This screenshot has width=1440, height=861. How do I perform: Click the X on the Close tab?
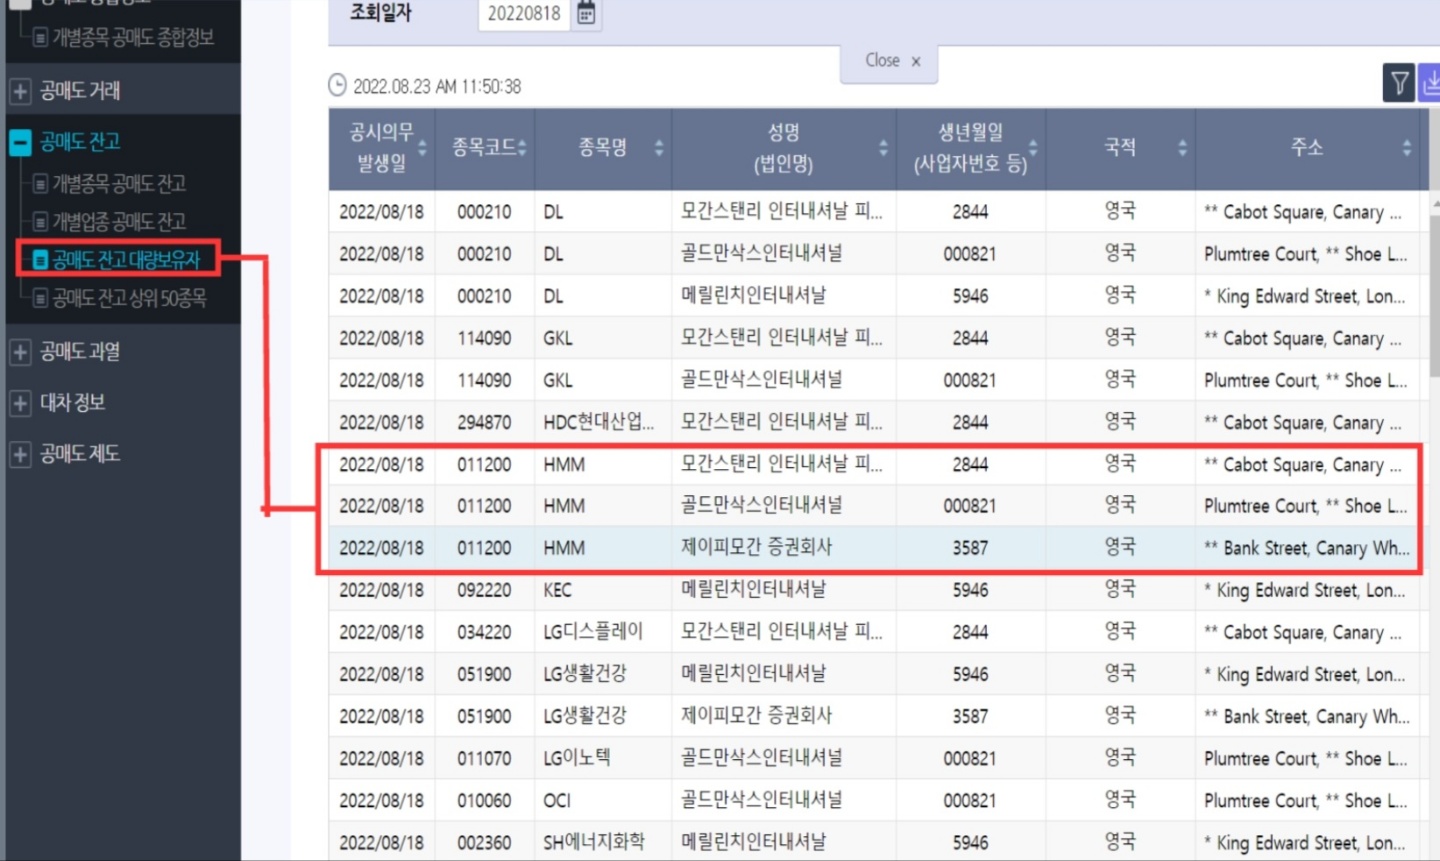[x=916, y=62]
